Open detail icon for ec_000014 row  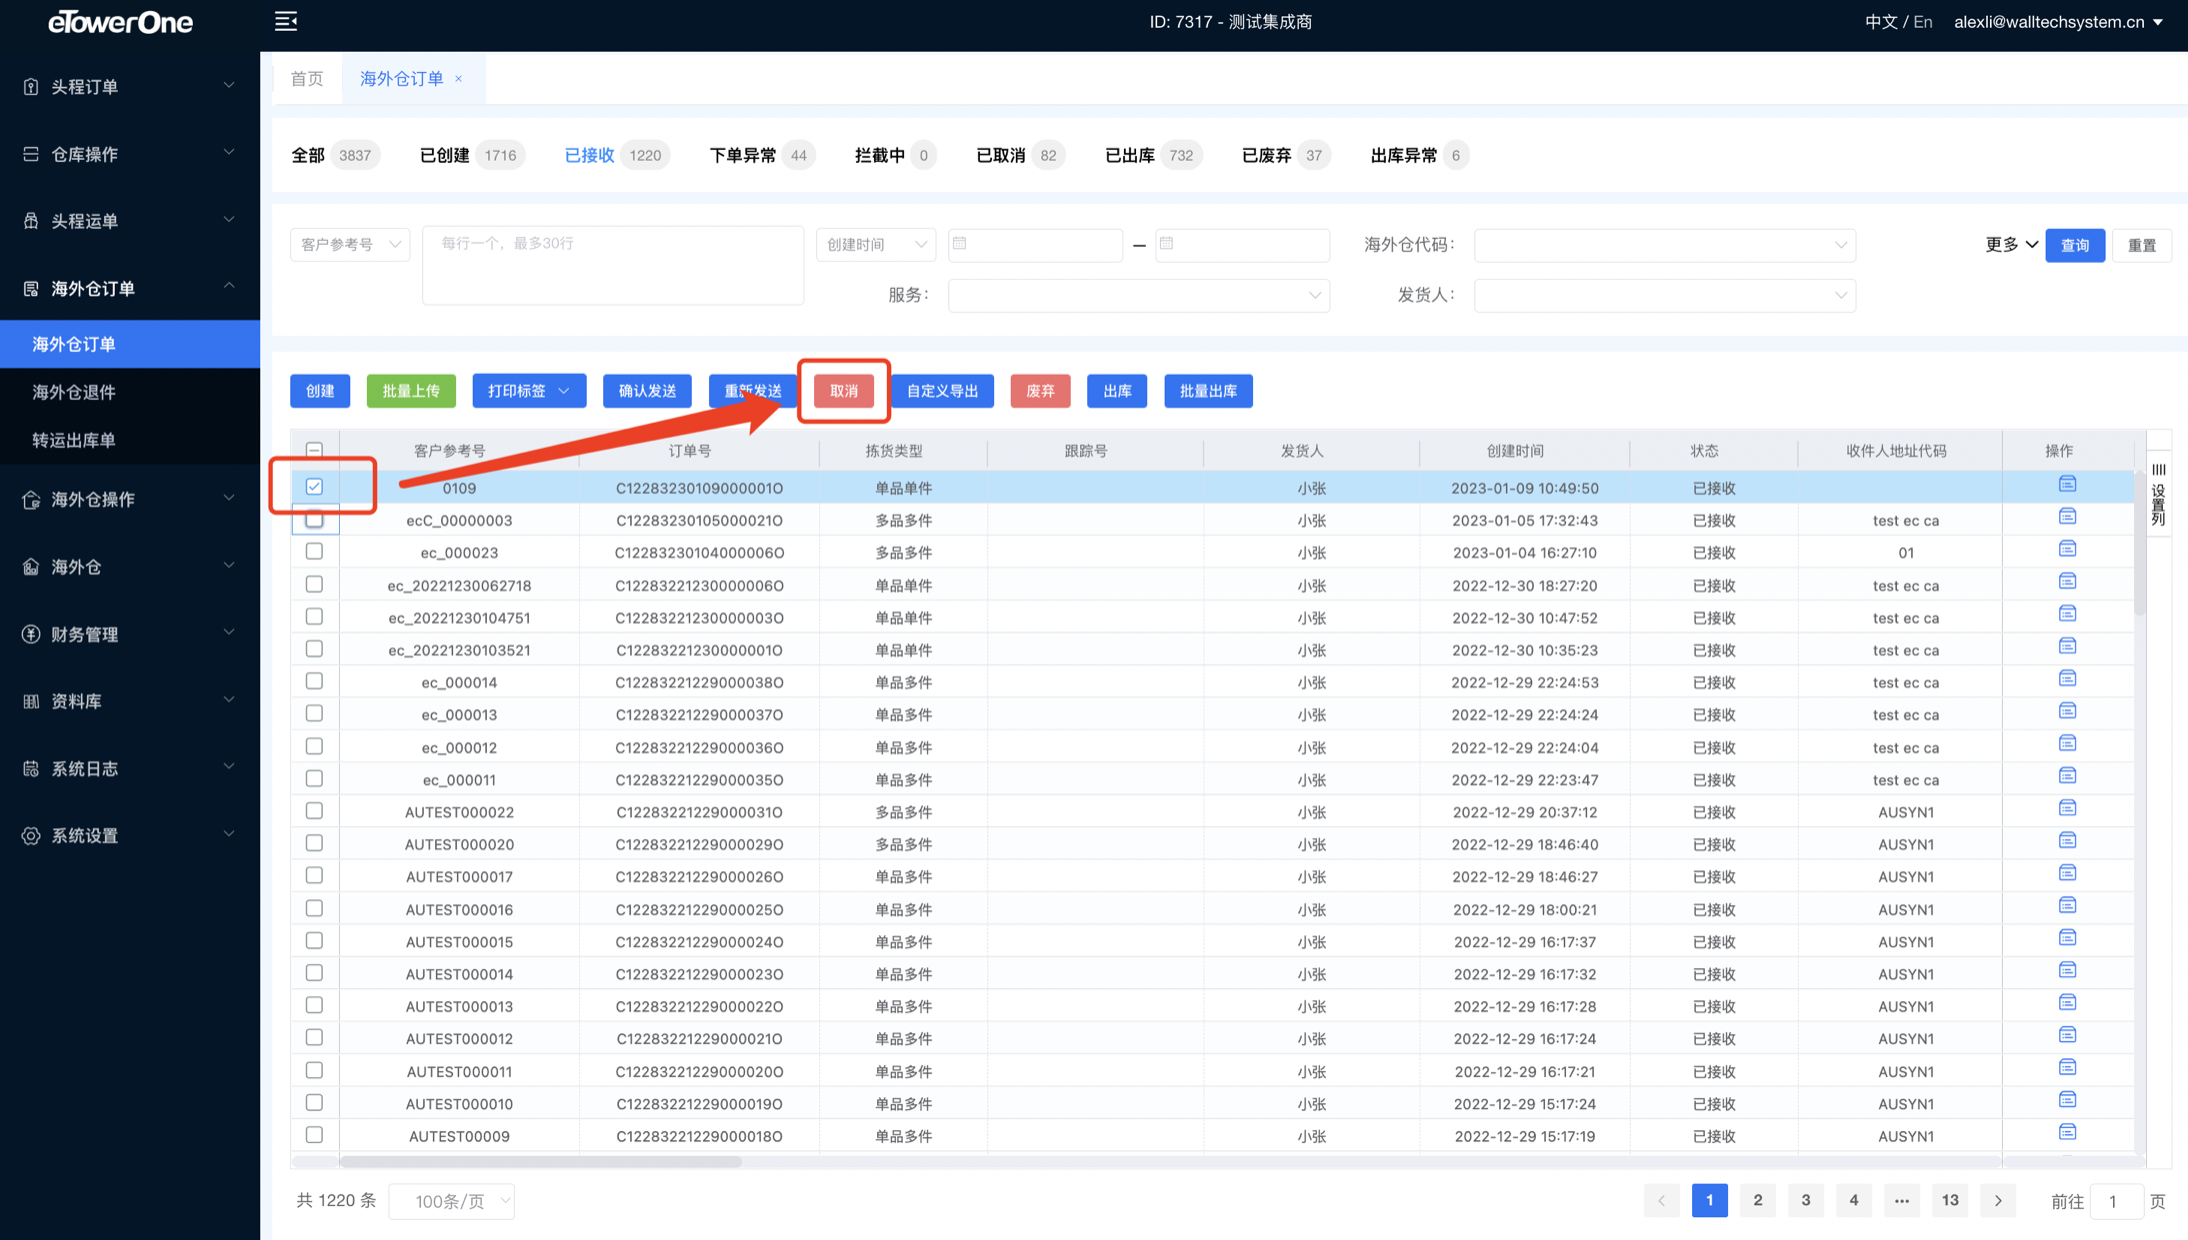tap(2067, 679)
